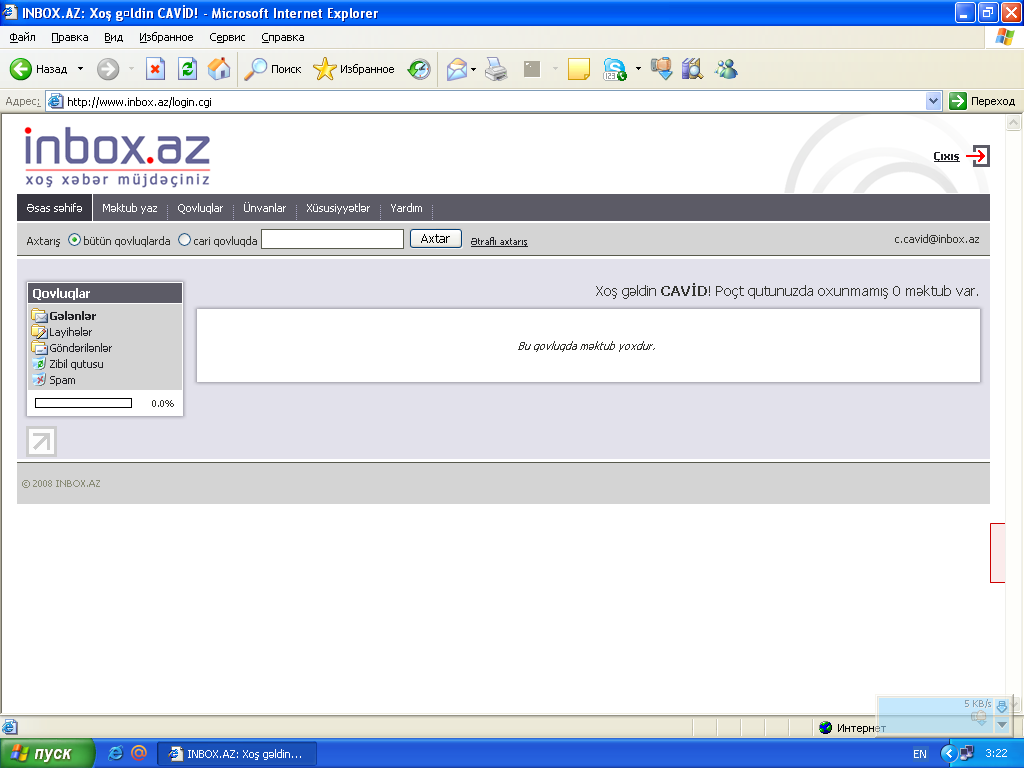The height and width of the screenshot is (768, 1024).
Task: Click the address bar URL field
Action: (487, 101)
